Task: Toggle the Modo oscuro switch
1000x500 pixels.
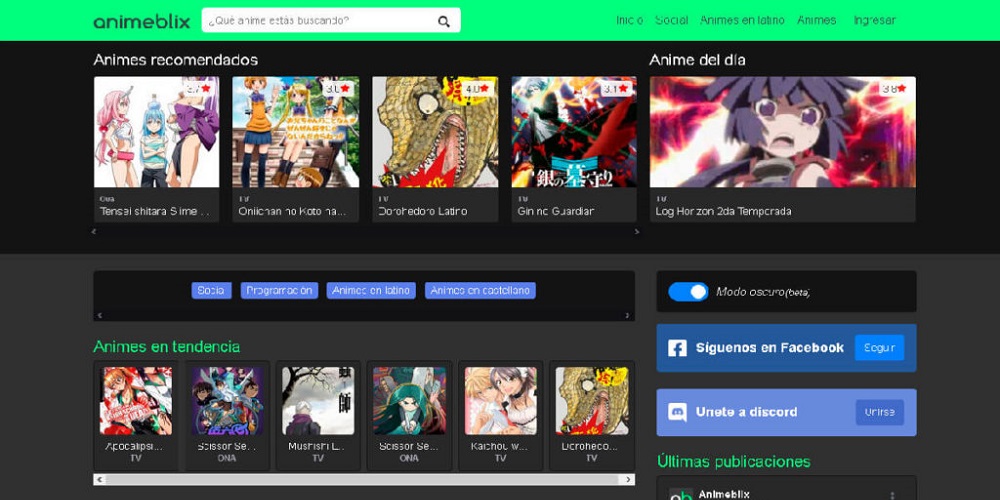Action: pyautogui.click(x=688, y=291)
